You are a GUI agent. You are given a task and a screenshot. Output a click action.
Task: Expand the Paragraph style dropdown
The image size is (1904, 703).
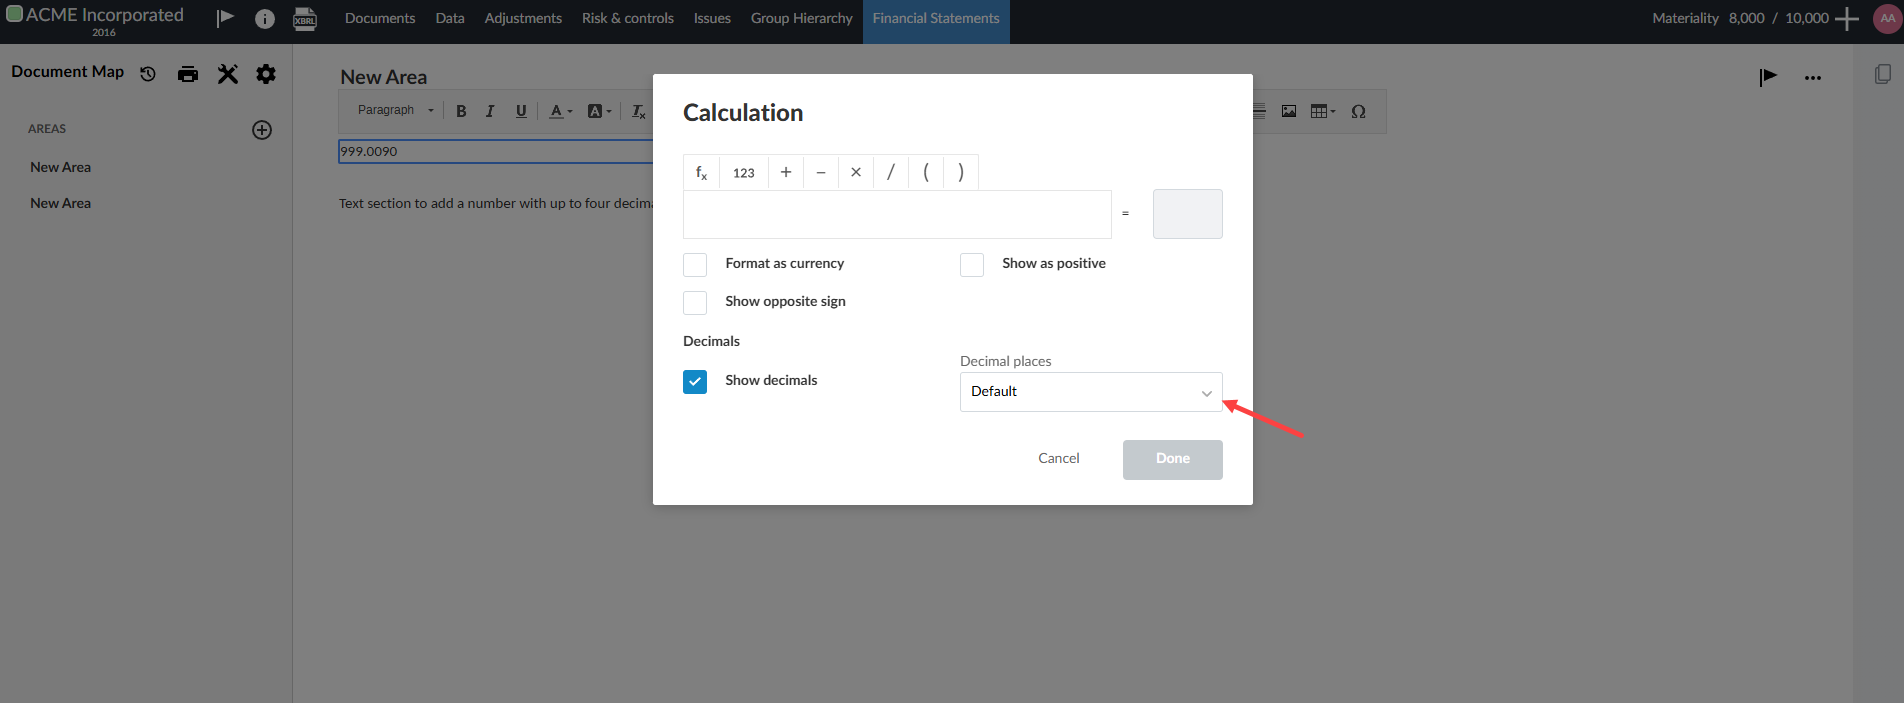pos(396,111)
